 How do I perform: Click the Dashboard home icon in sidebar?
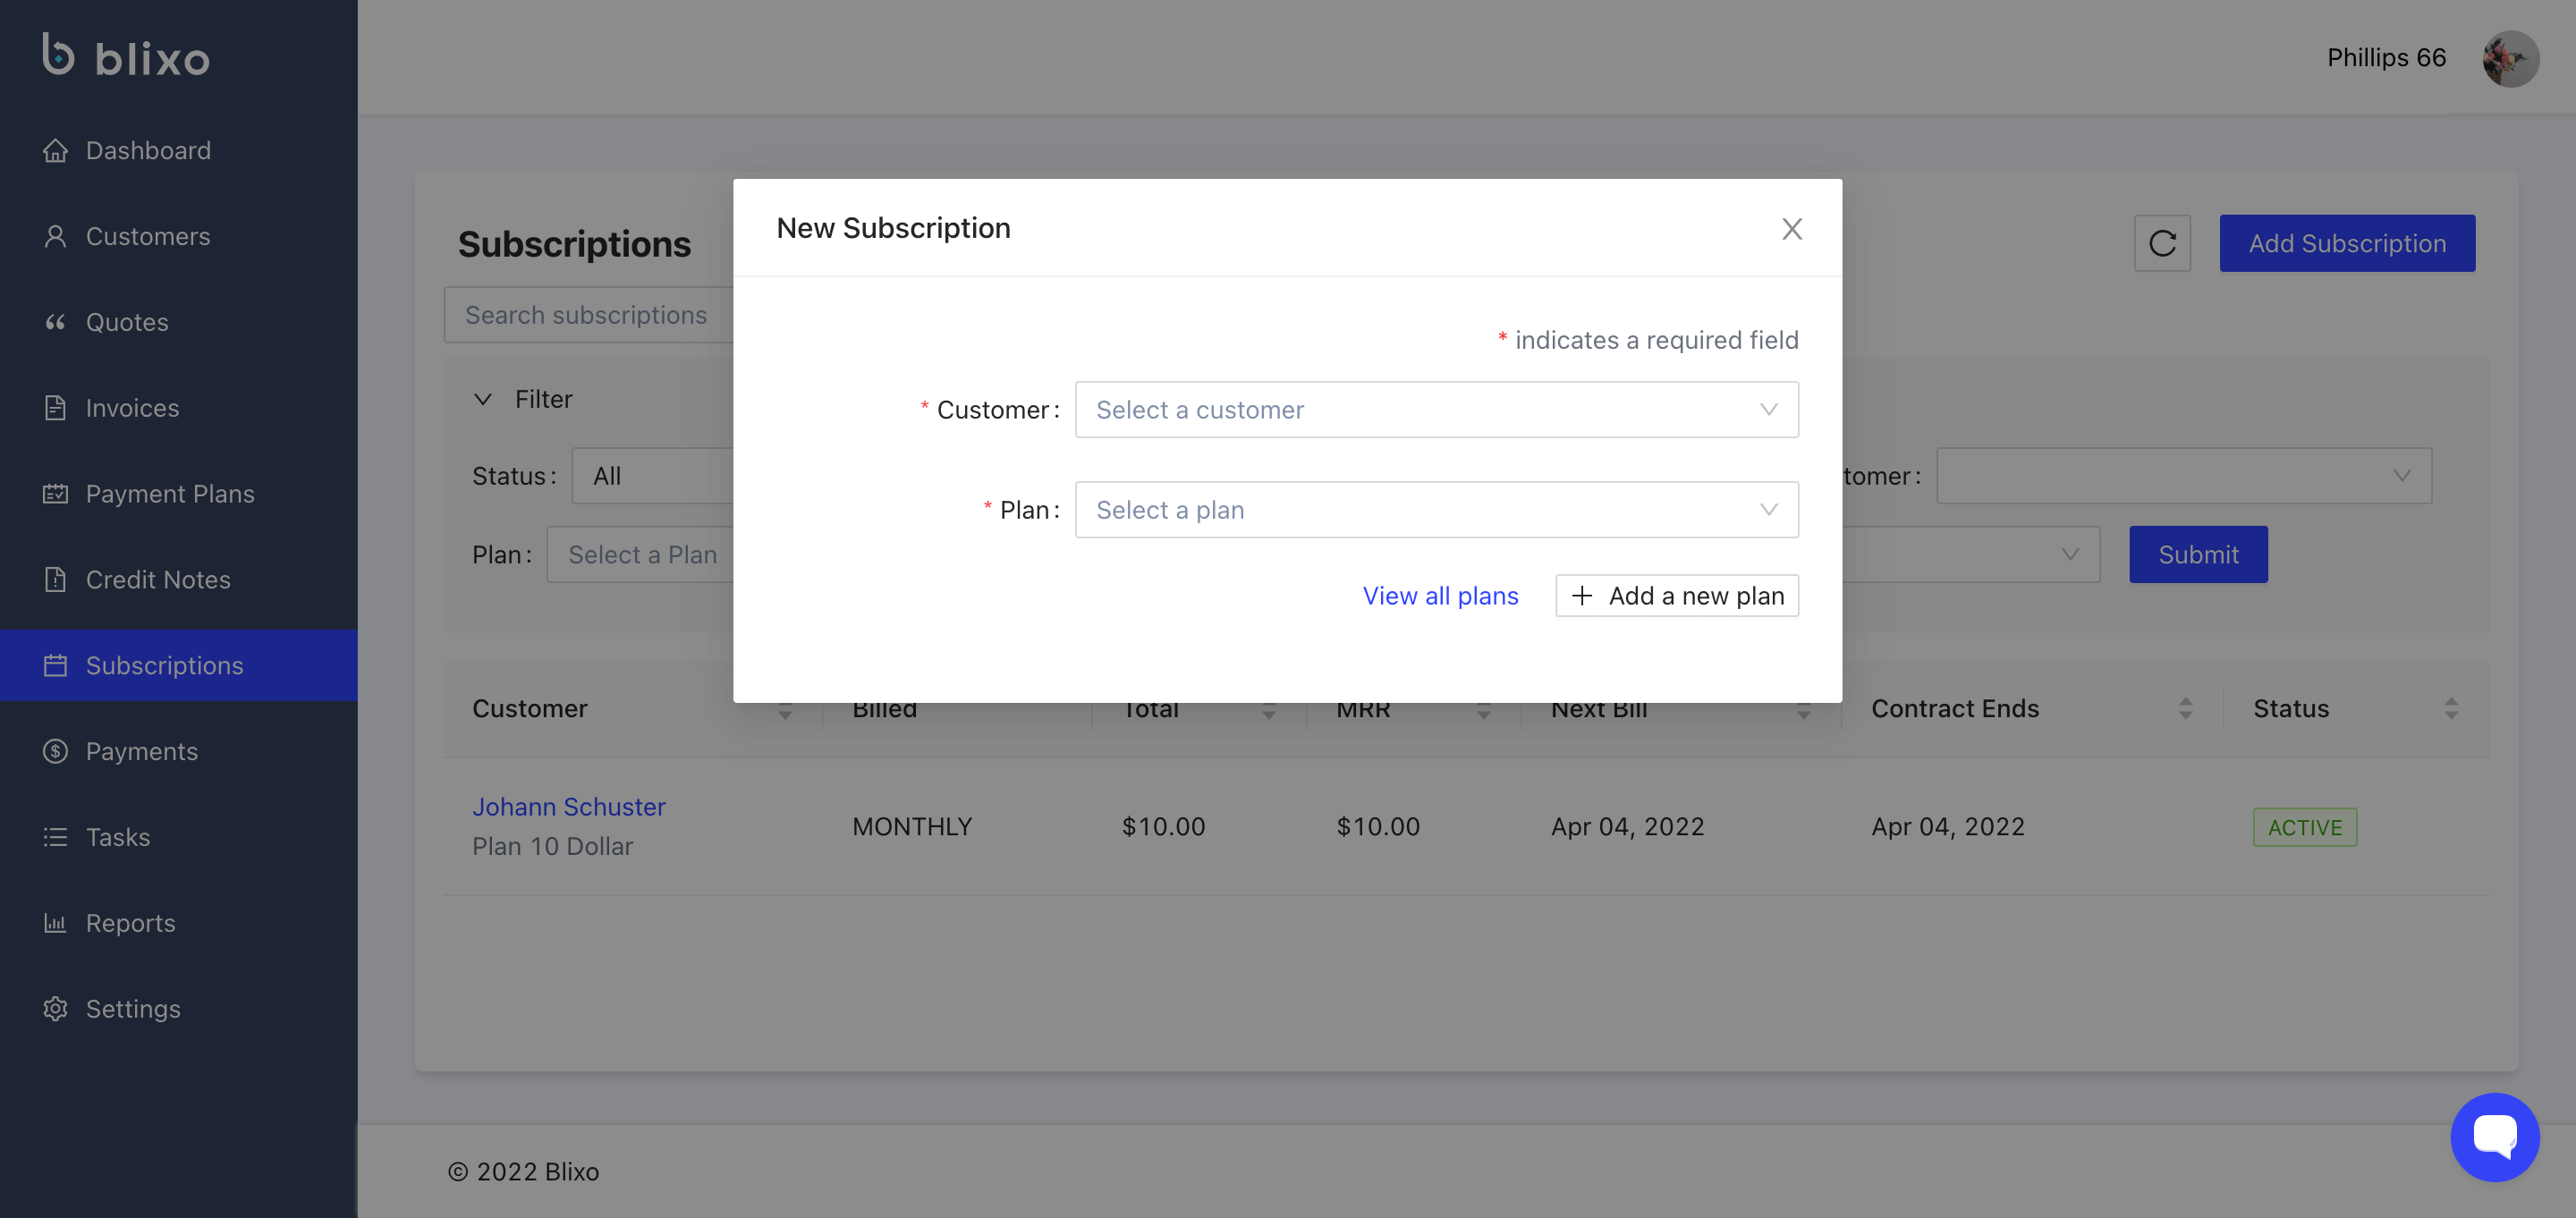coord(55,150)
